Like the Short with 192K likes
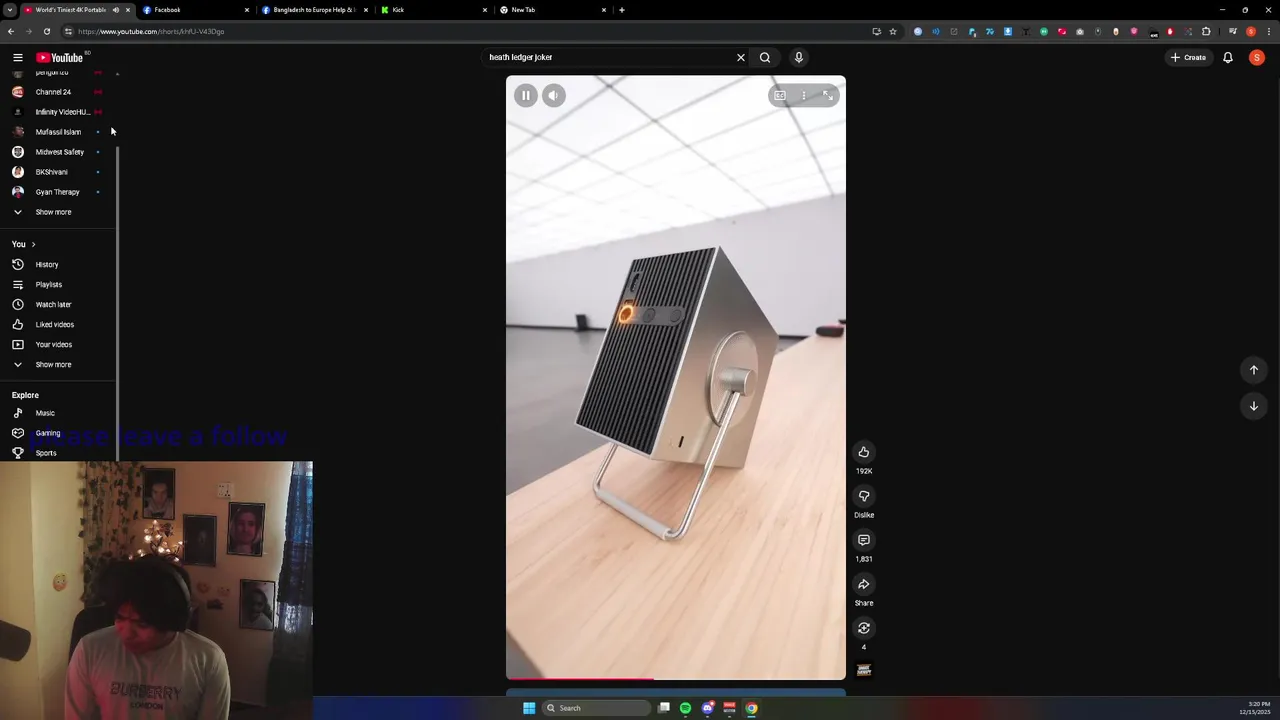This screenshot has width=1280, height=720. (864, 452)
